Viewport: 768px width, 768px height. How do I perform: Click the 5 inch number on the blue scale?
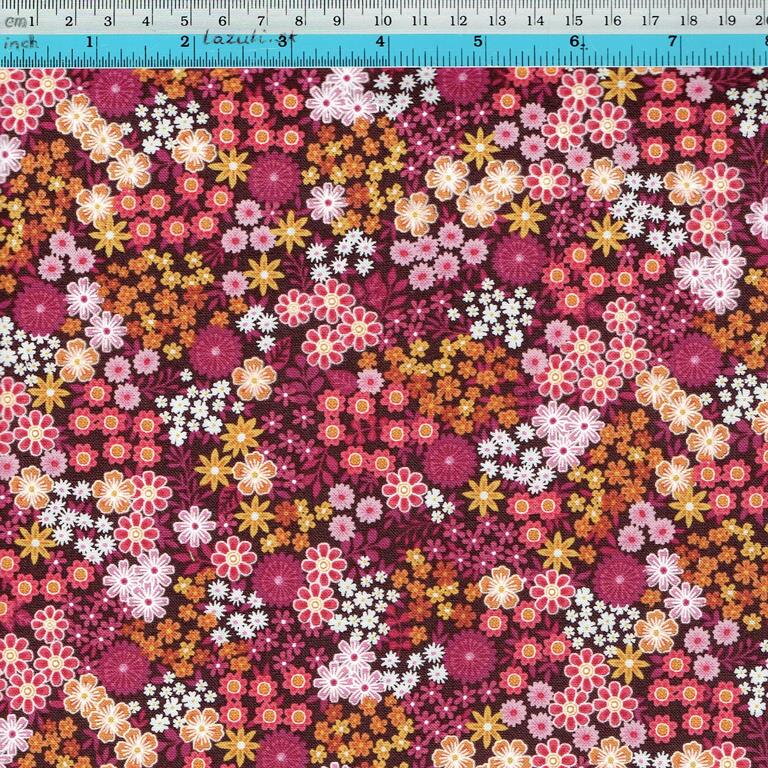(x=479, y=42)
